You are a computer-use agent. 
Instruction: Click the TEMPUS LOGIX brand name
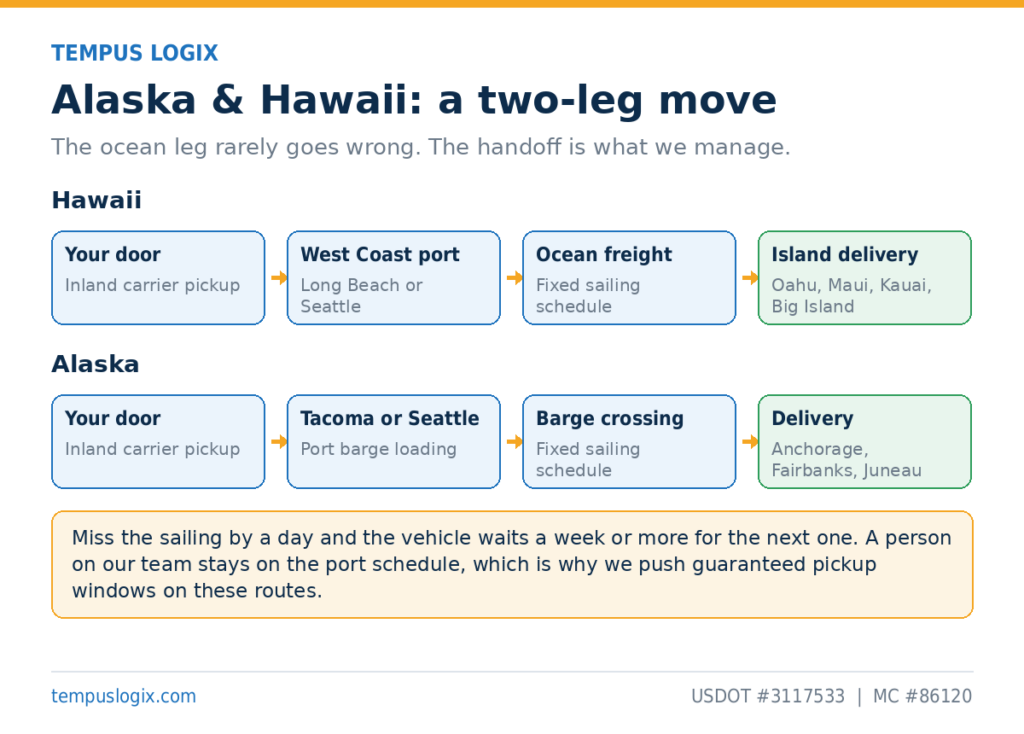click(x=135, y=53)
